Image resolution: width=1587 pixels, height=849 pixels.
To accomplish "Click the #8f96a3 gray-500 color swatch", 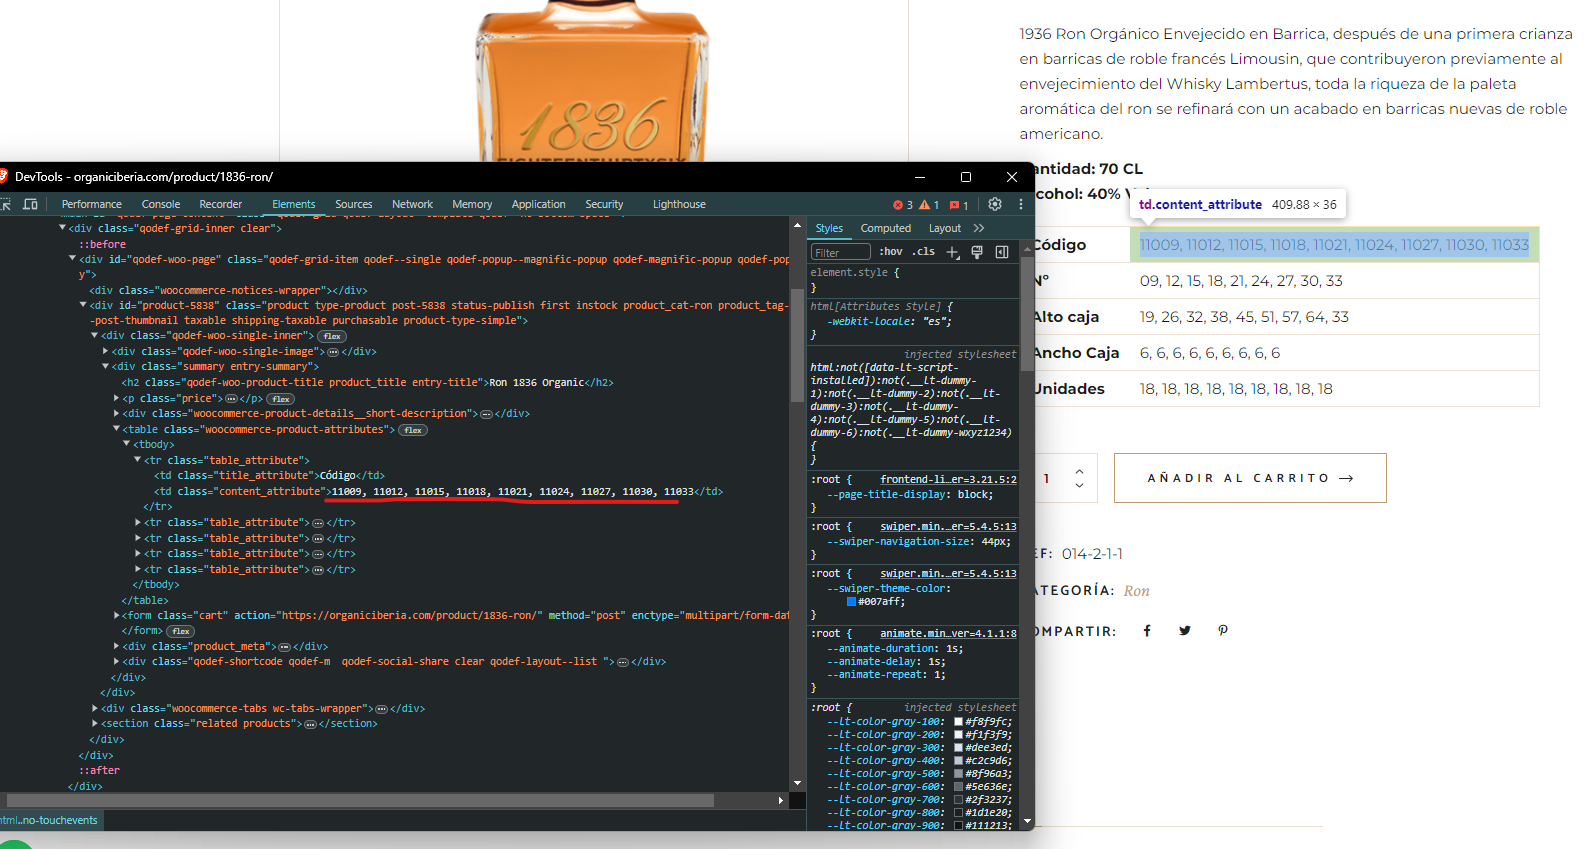I will (959, 774).
